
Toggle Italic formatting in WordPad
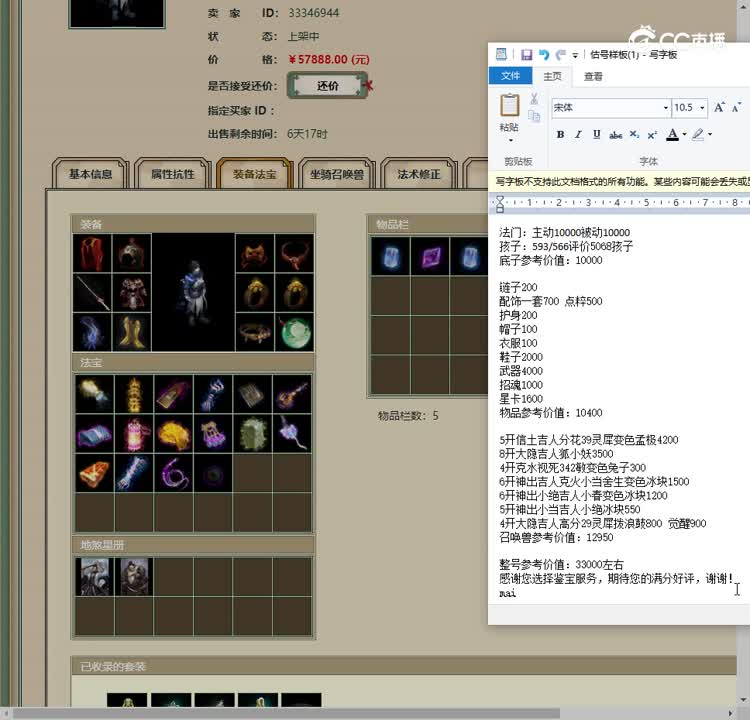[578, 135]
